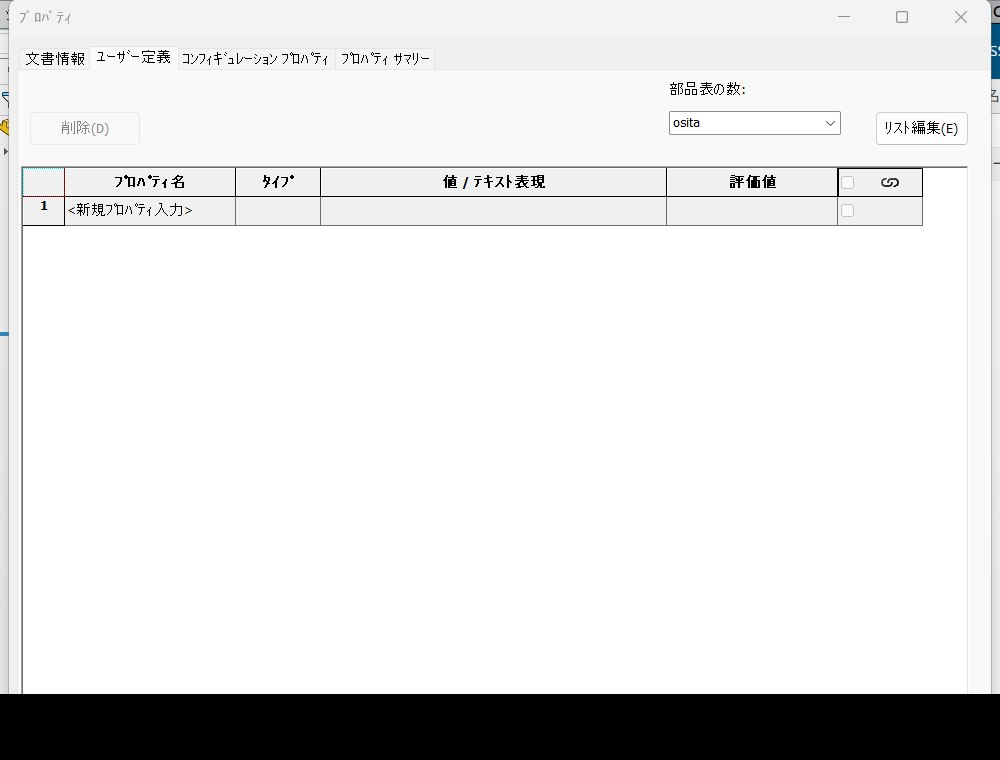Click the <新規プロパティ入力> cell
The width and height of the screenshot is (1000, 760).
click(x=150, y=210)
